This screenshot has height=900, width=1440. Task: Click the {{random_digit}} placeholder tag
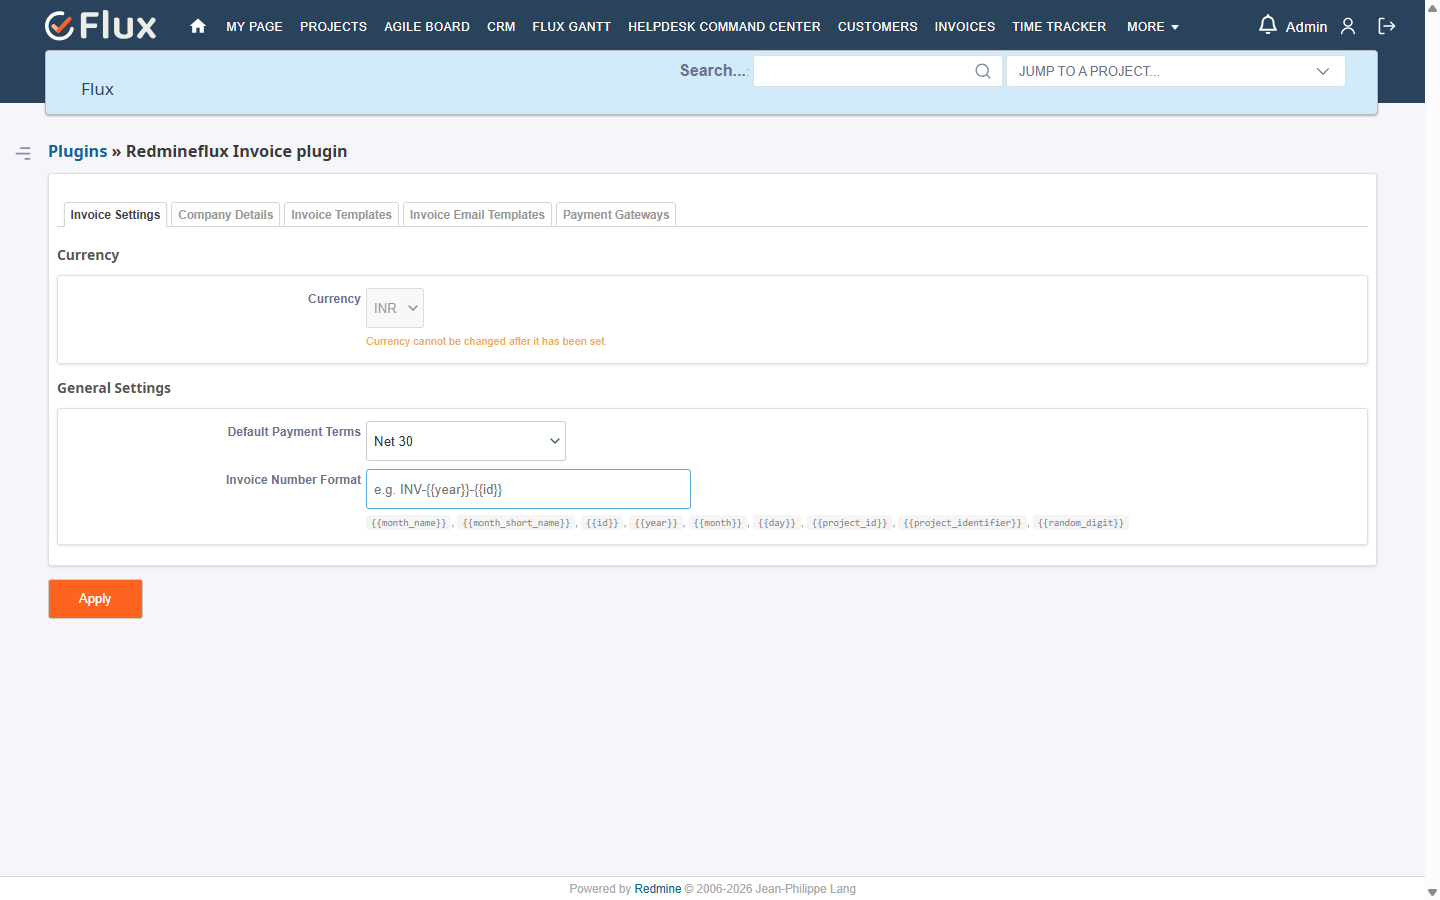1081,523
